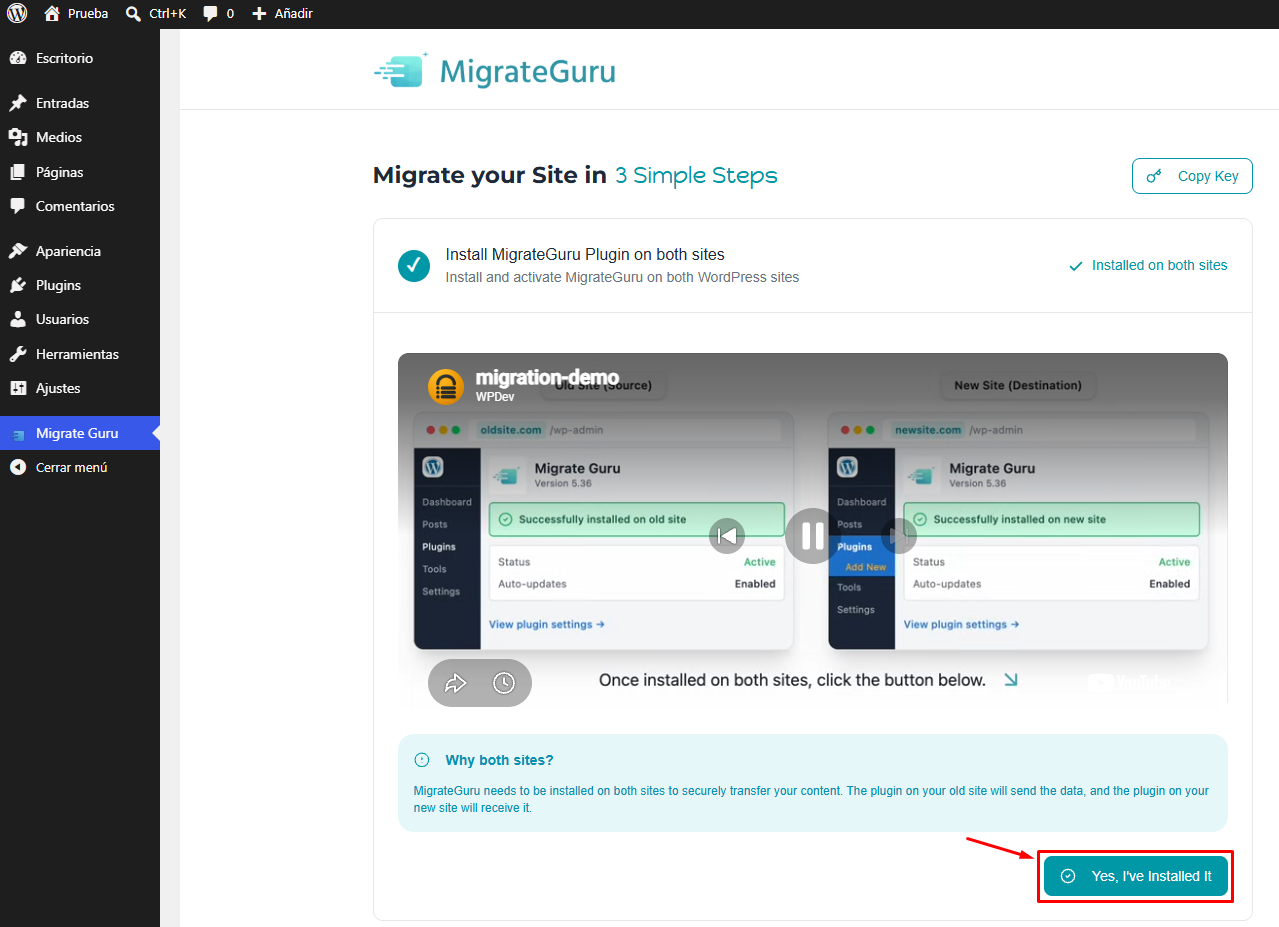Click the Plugins plug icon
Screen dimensions: 1279x927
18,285
